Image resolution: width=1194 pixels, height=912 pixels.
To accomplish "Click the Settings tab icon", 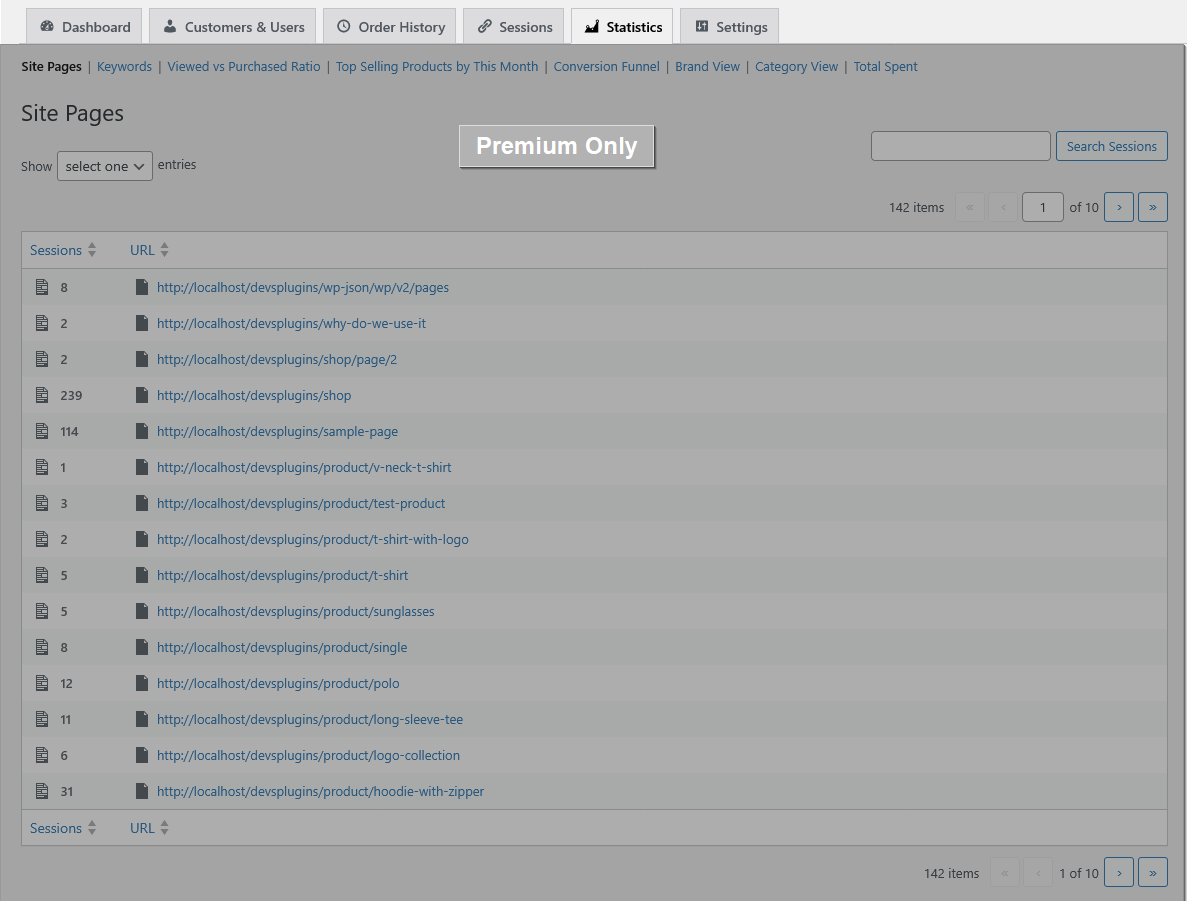I will point(701,27).
